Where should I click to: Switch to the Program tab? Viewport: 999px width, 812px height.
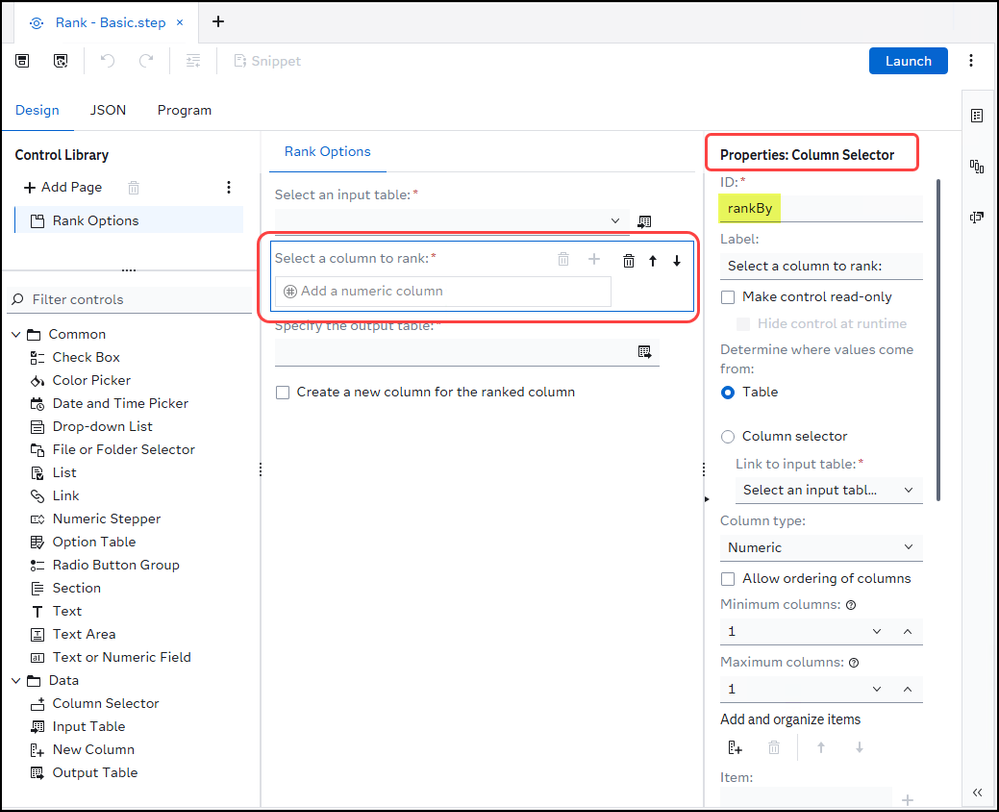point(184,110)
